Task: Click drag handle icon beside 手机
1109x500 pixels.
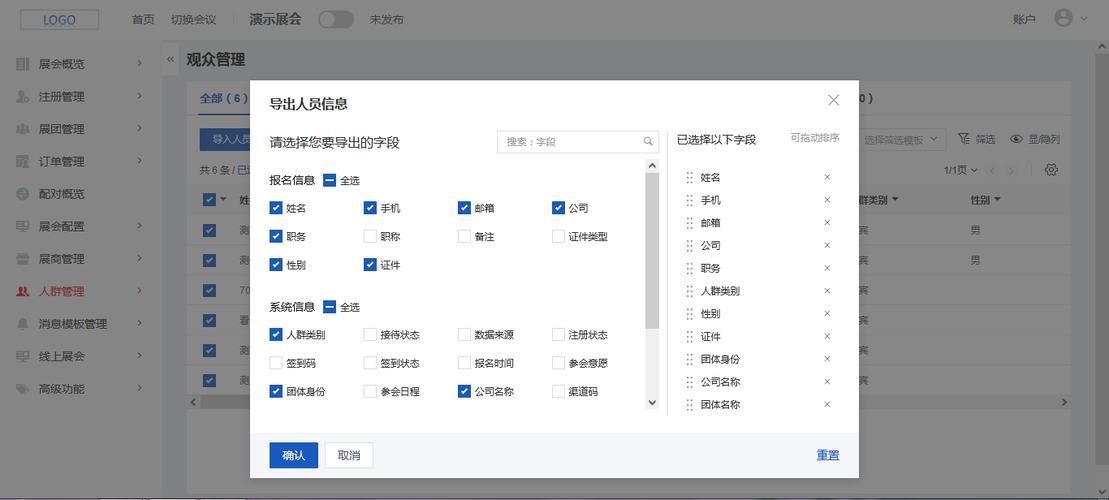Action: point(690,200)
